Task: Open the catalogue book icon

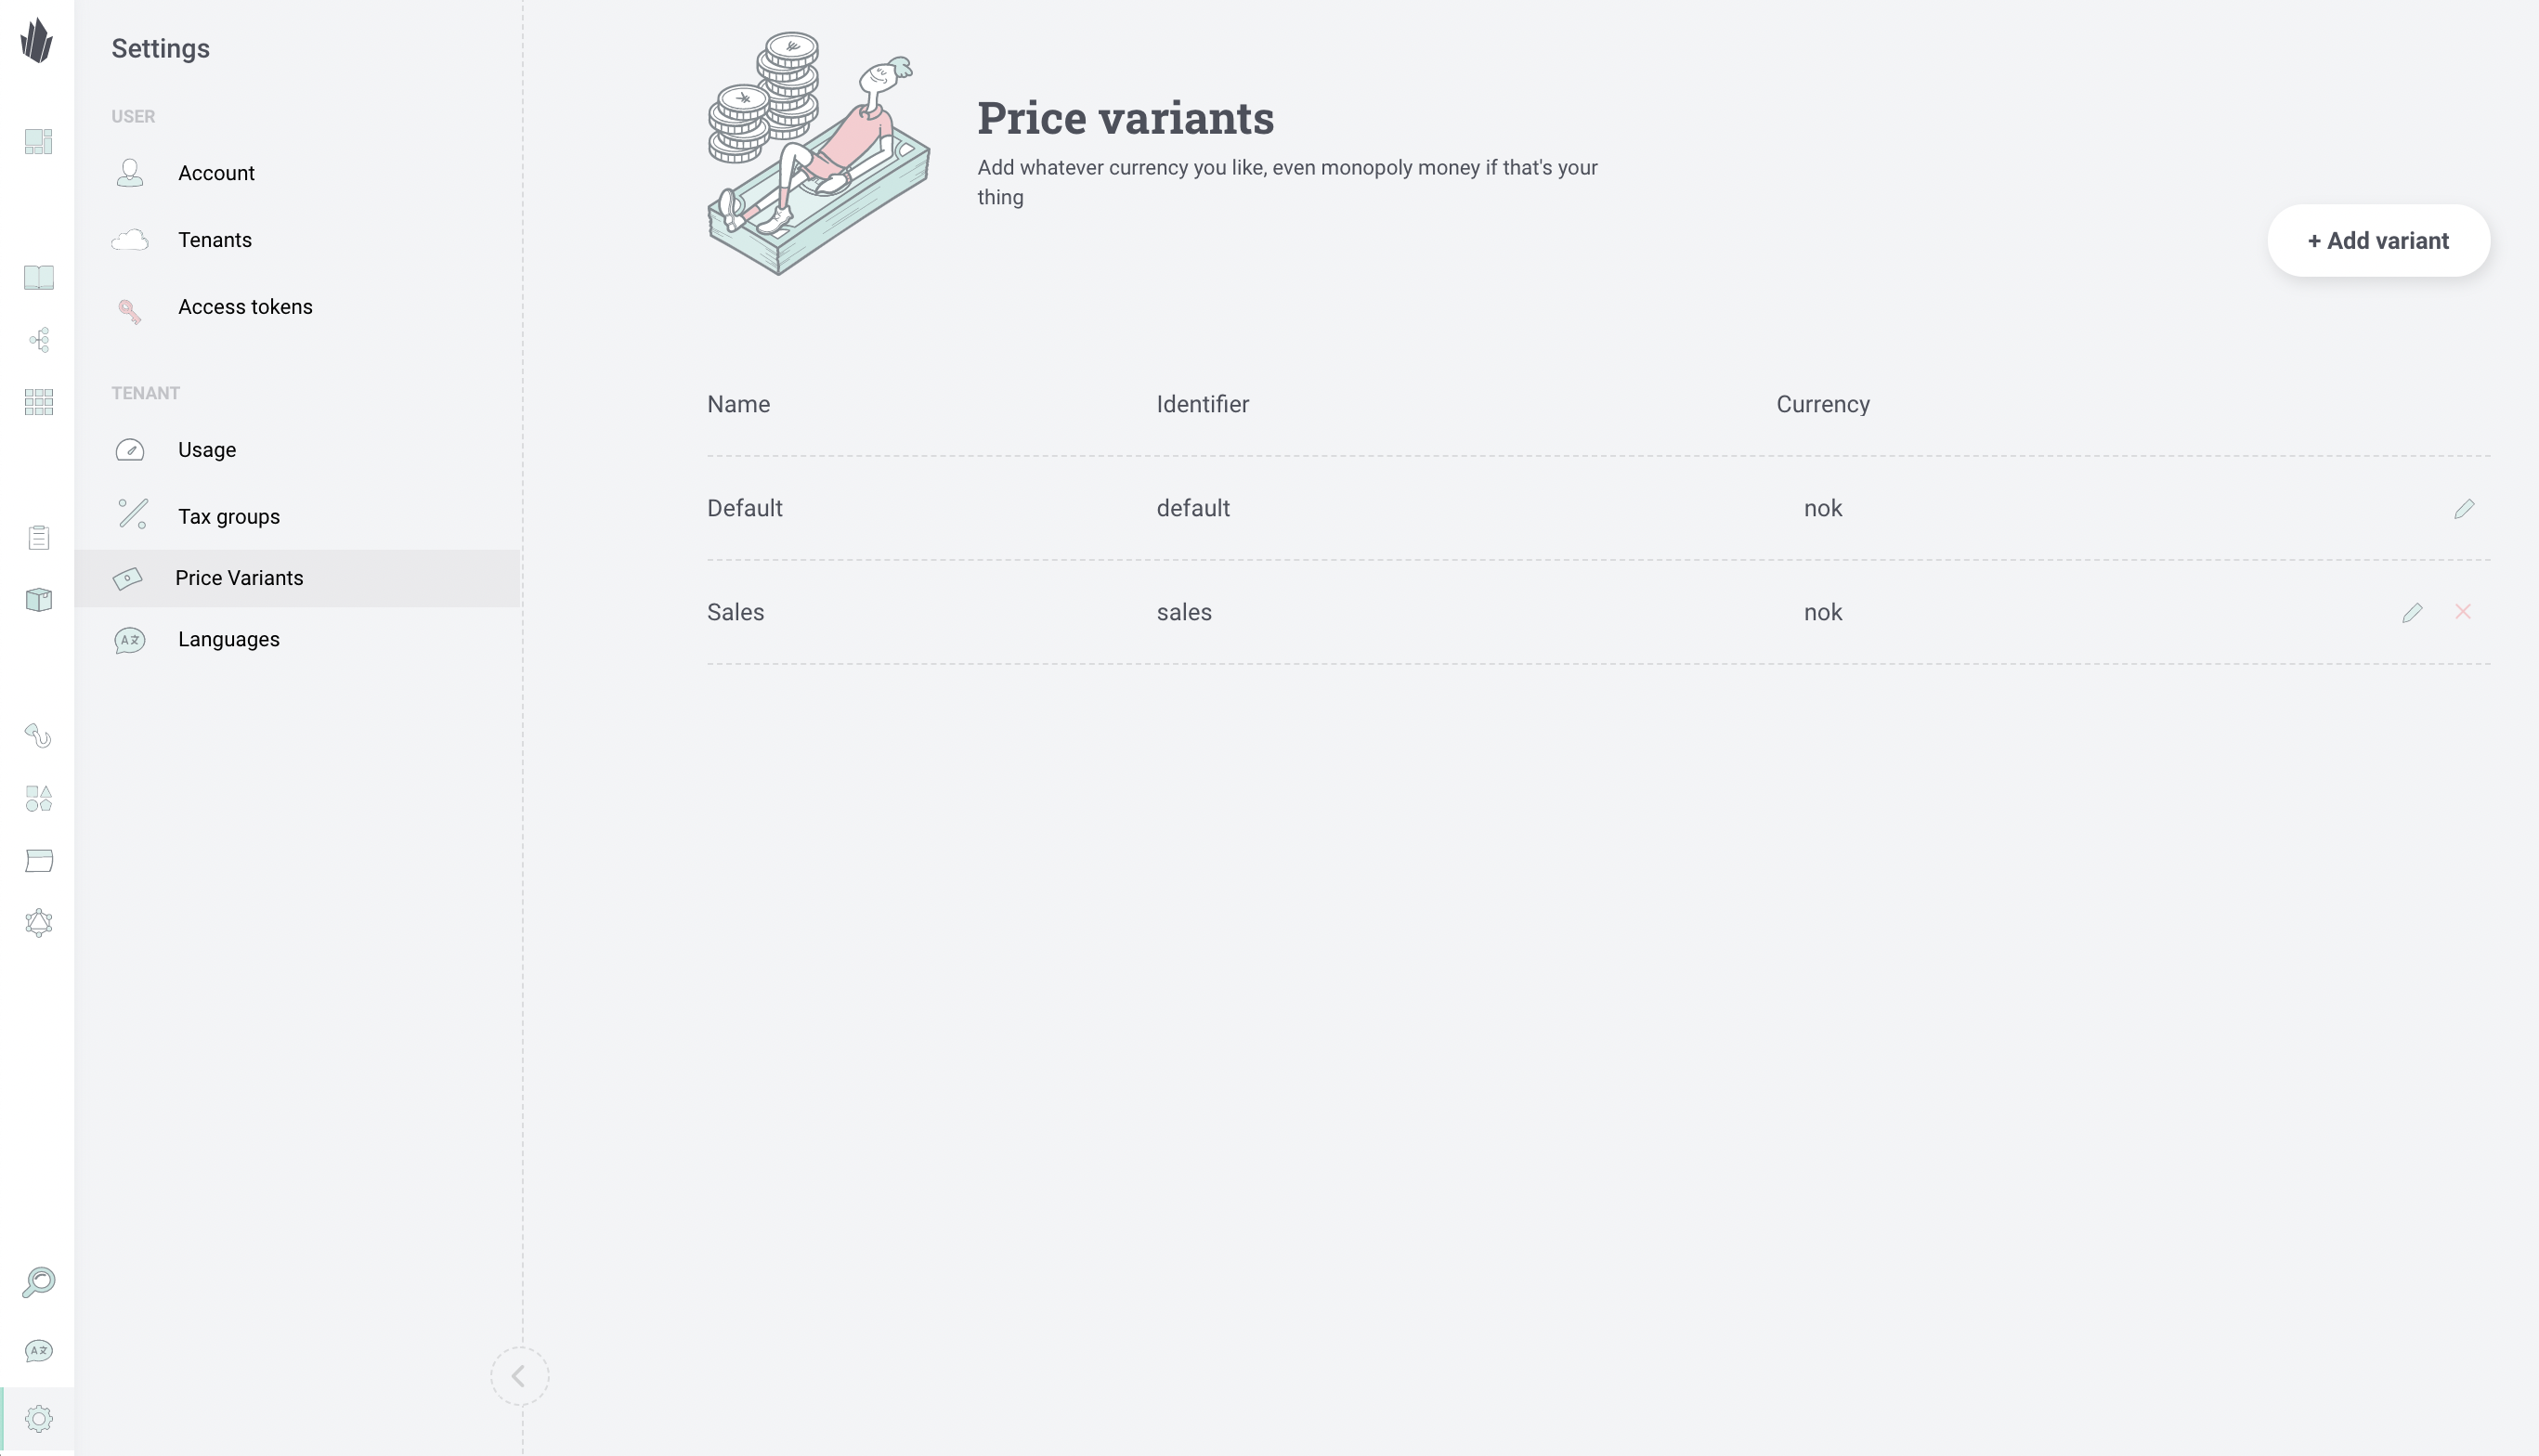Action: (x=39, y=277)
